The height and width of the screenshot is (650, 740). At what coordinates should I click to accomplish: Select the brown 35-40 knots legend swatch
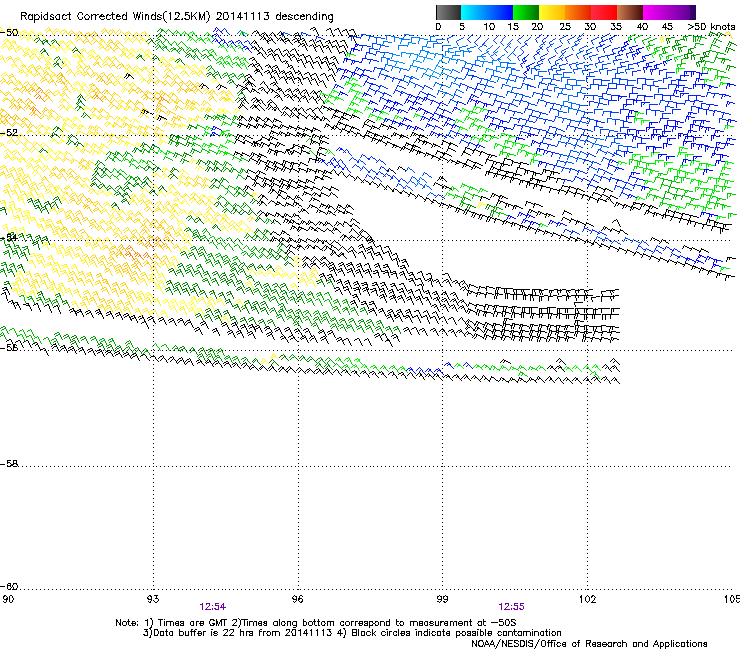tap(630, 12)
